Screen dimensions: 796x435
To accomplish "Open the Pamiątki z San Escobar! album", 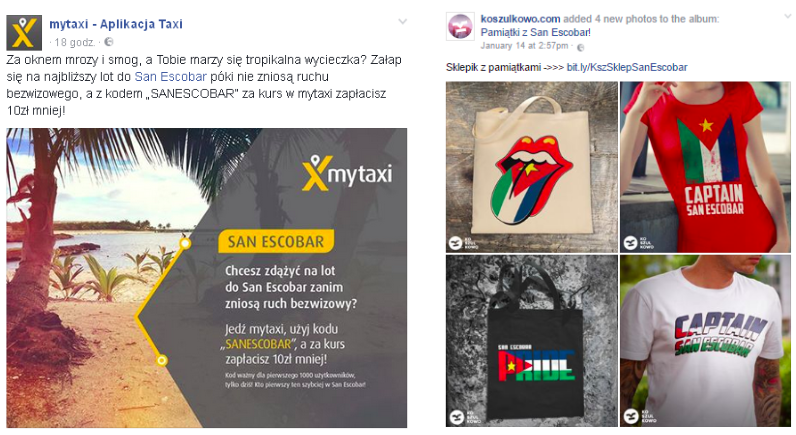I will [536, 32].
